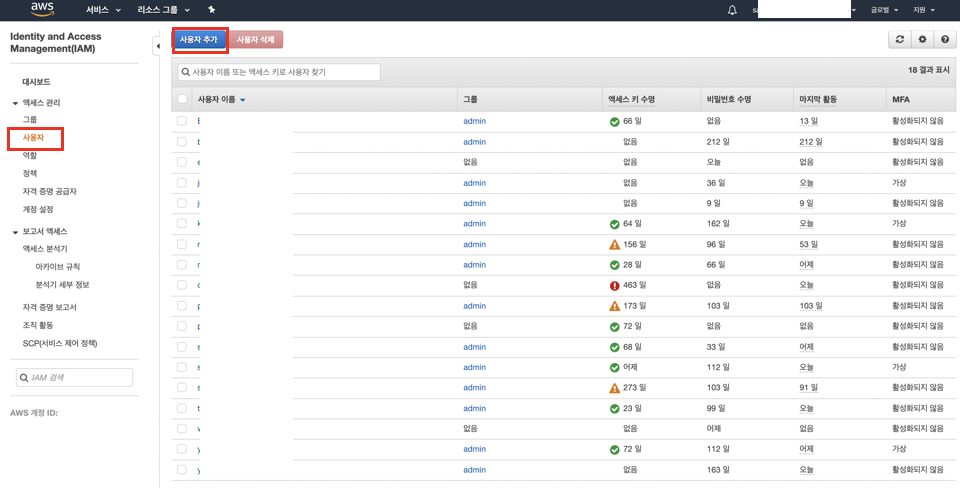The height and width of the screenshot is (488, 960).
Task: Click the 사용자 삭제 button
Action: [x=255, y=39]
